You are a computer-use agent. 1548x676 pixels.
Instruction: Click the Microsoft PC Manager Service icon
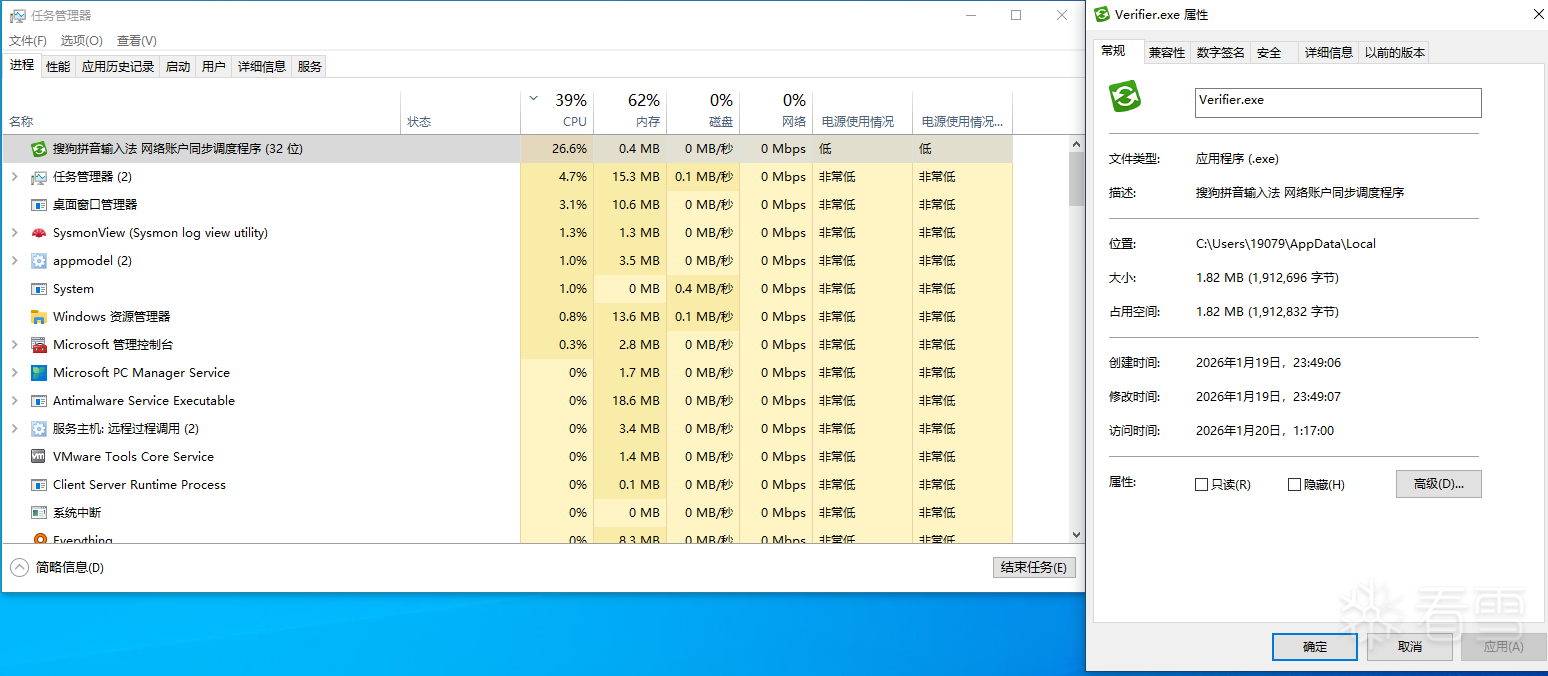click(39, 373)
